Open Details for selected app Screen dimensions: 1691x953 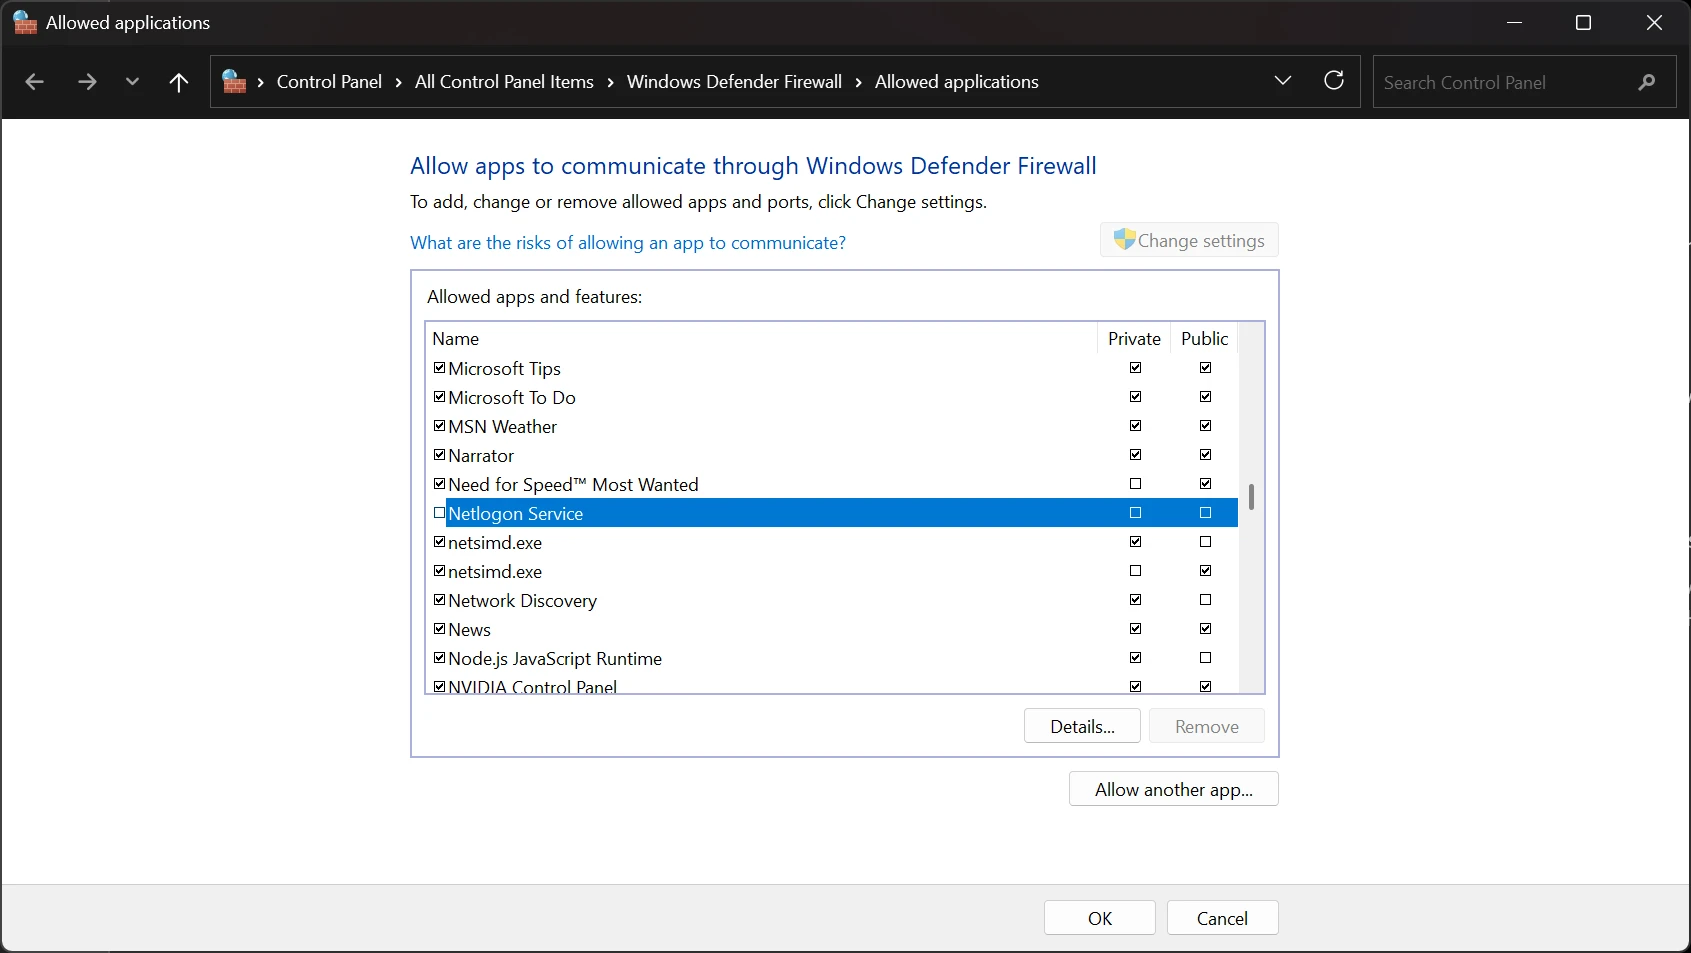point(1082,726)
